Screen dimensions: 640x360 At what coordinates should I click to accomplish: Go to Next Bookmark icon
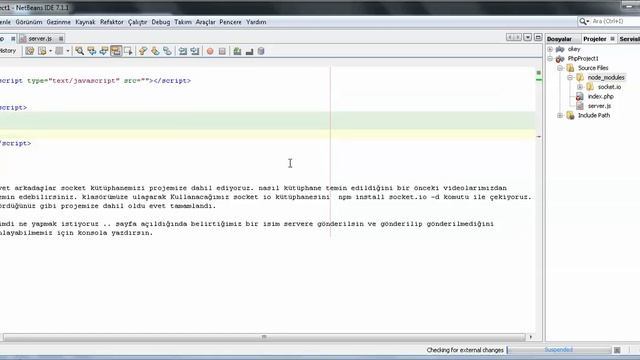tap(155, 51)
